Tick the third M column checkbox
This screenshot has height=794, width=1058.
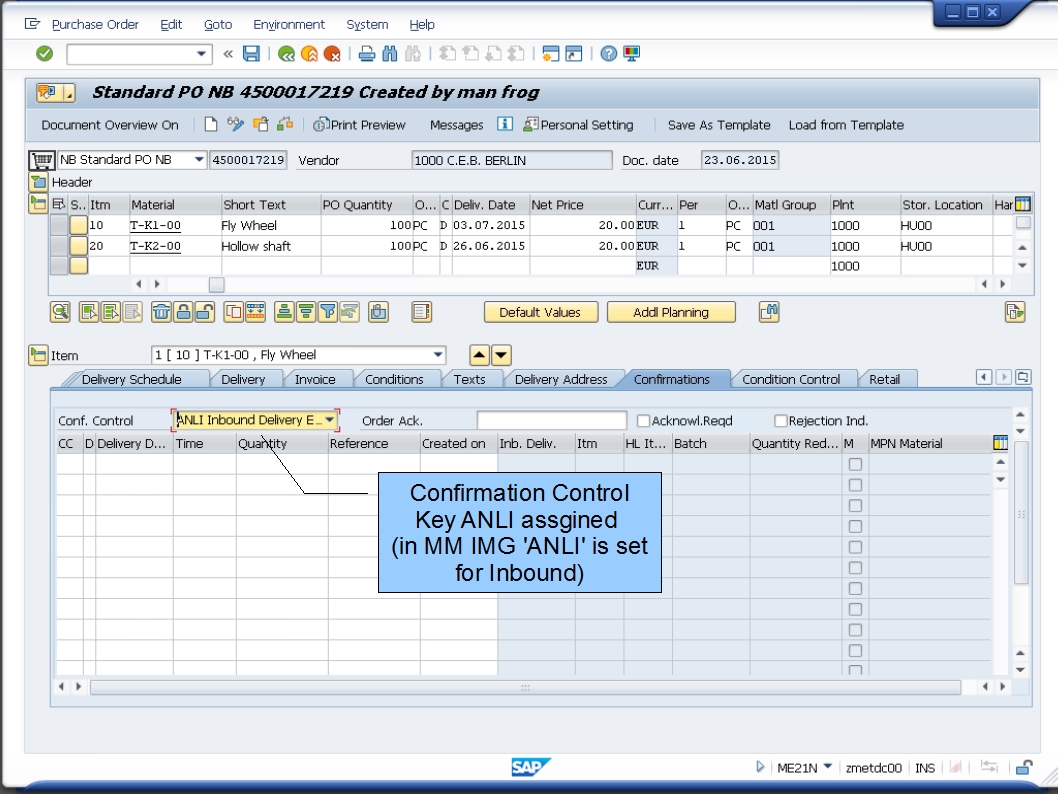pyautogui.click(x=855, y=506)
